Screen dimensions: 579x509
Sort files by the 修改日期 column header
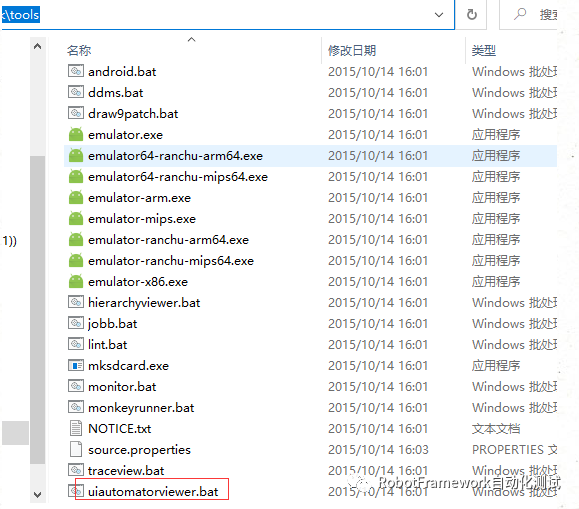(352, 50)
